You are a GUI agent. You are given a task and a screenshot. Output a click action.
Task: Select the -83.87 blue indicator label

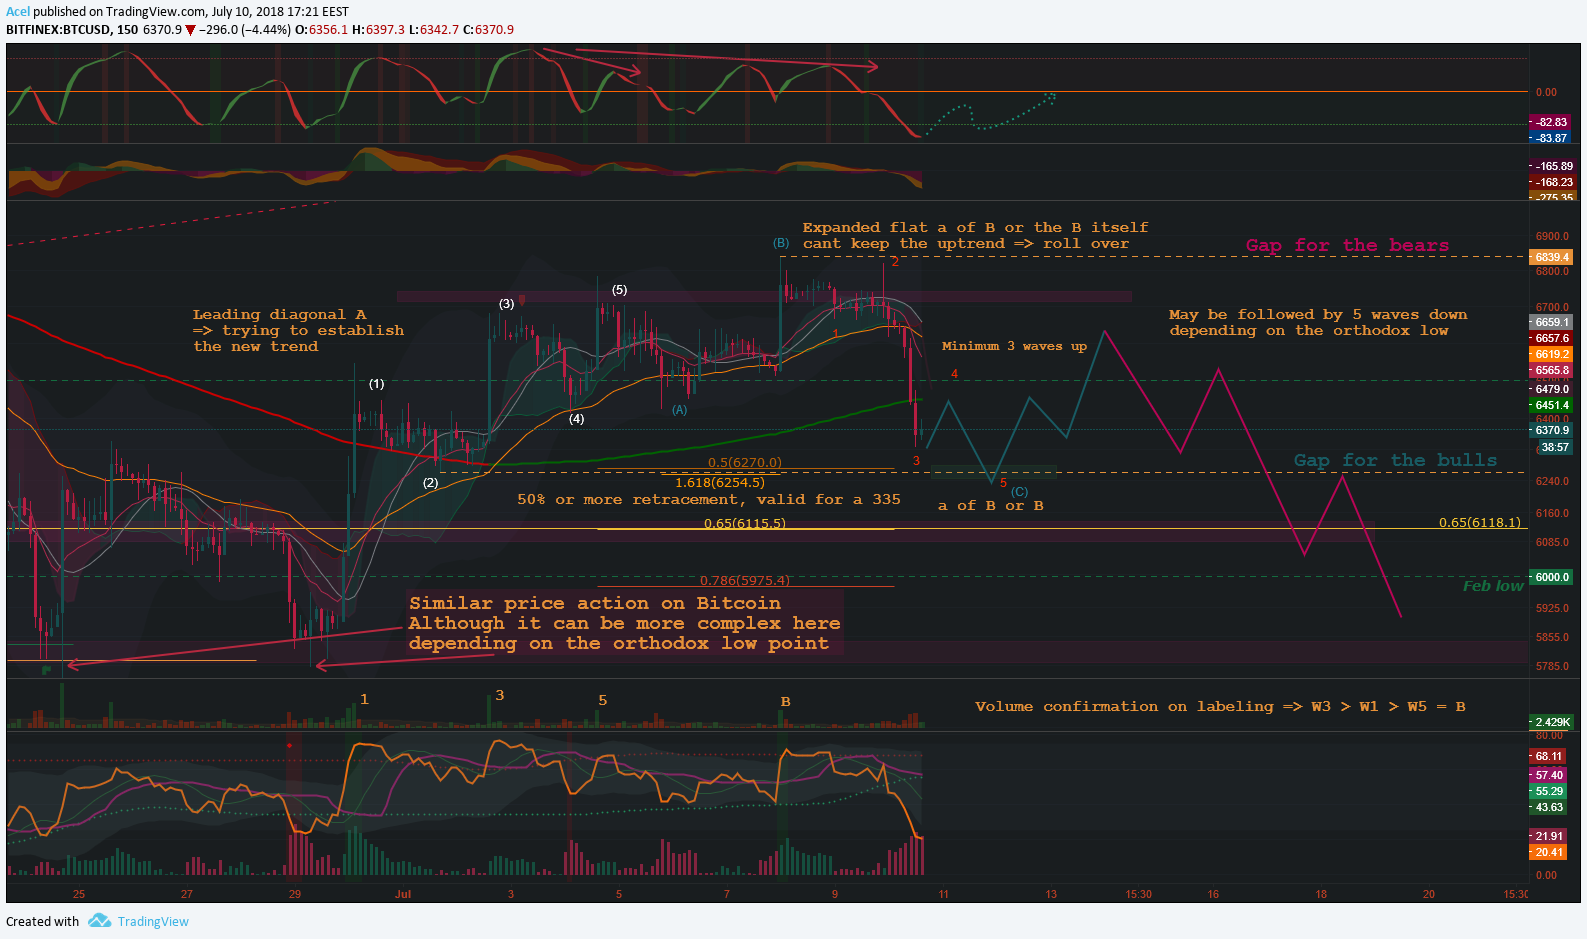tap(1551, 138)
